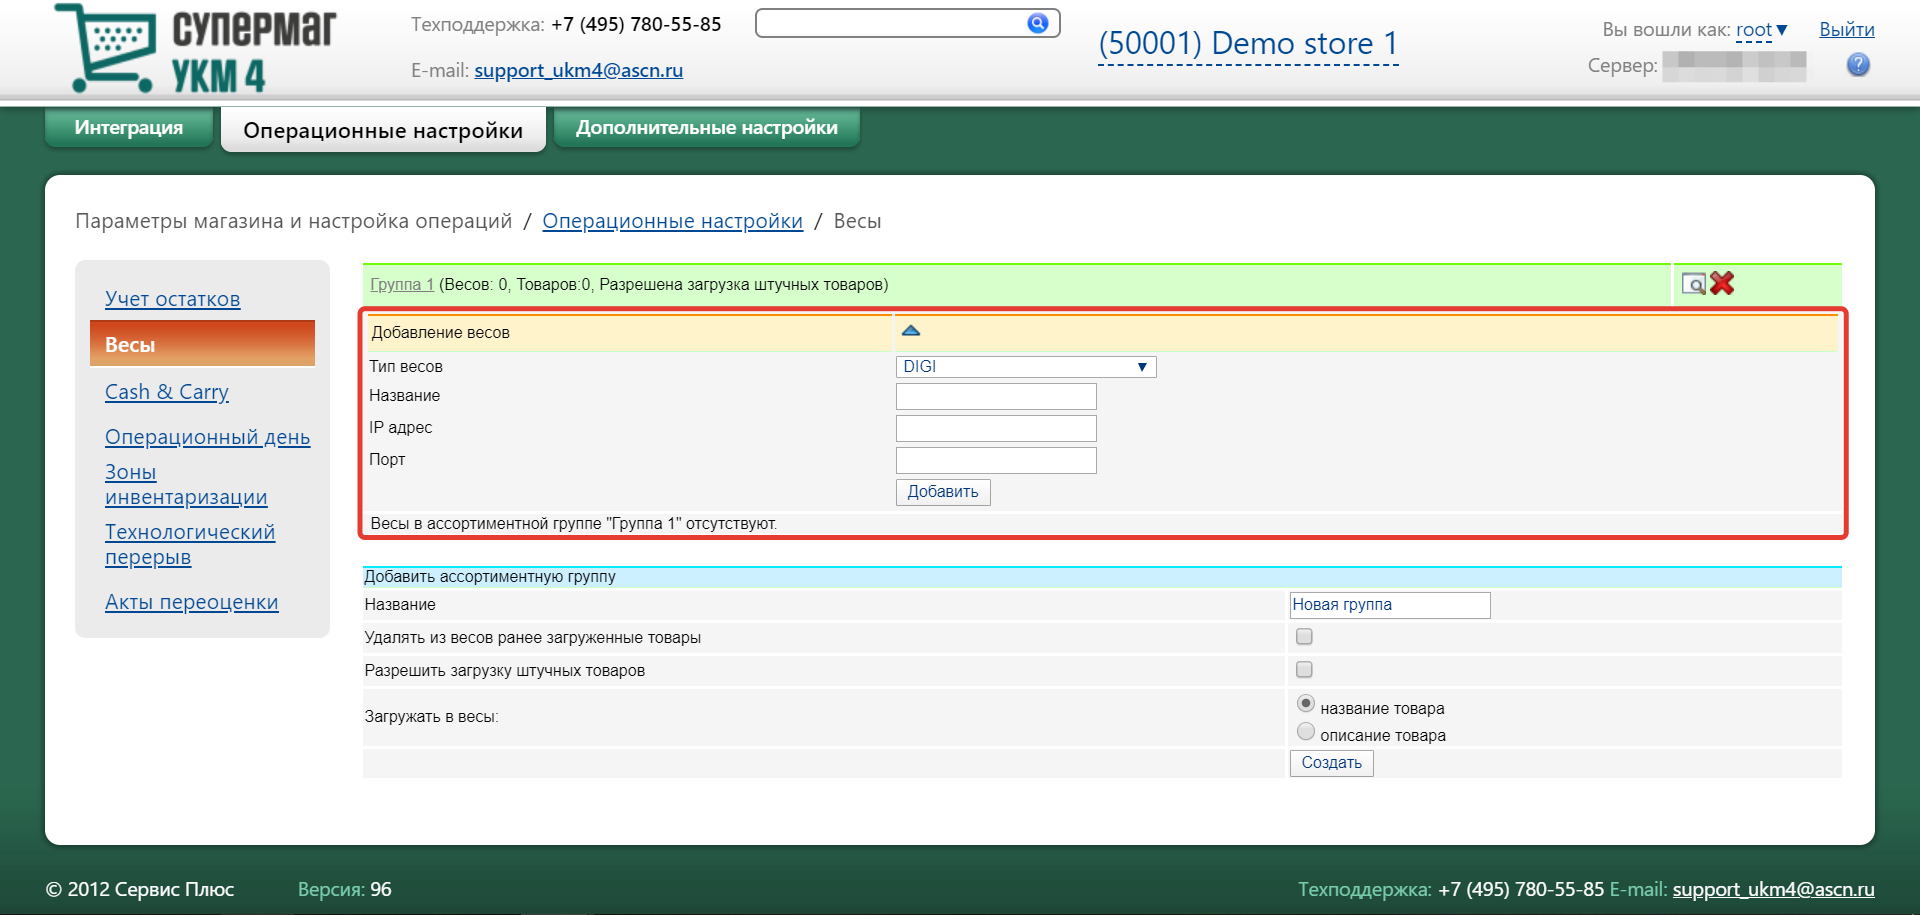Viewport: 1920px width, 915px height.
Task: Delete Группа 1 using the red cross
Action: pos(1722,284)
